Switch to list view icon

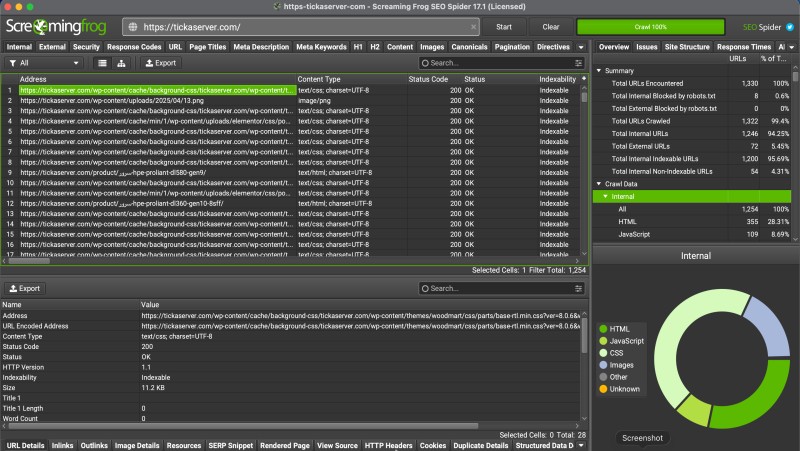pyautogui.click(x=103, y=63)
